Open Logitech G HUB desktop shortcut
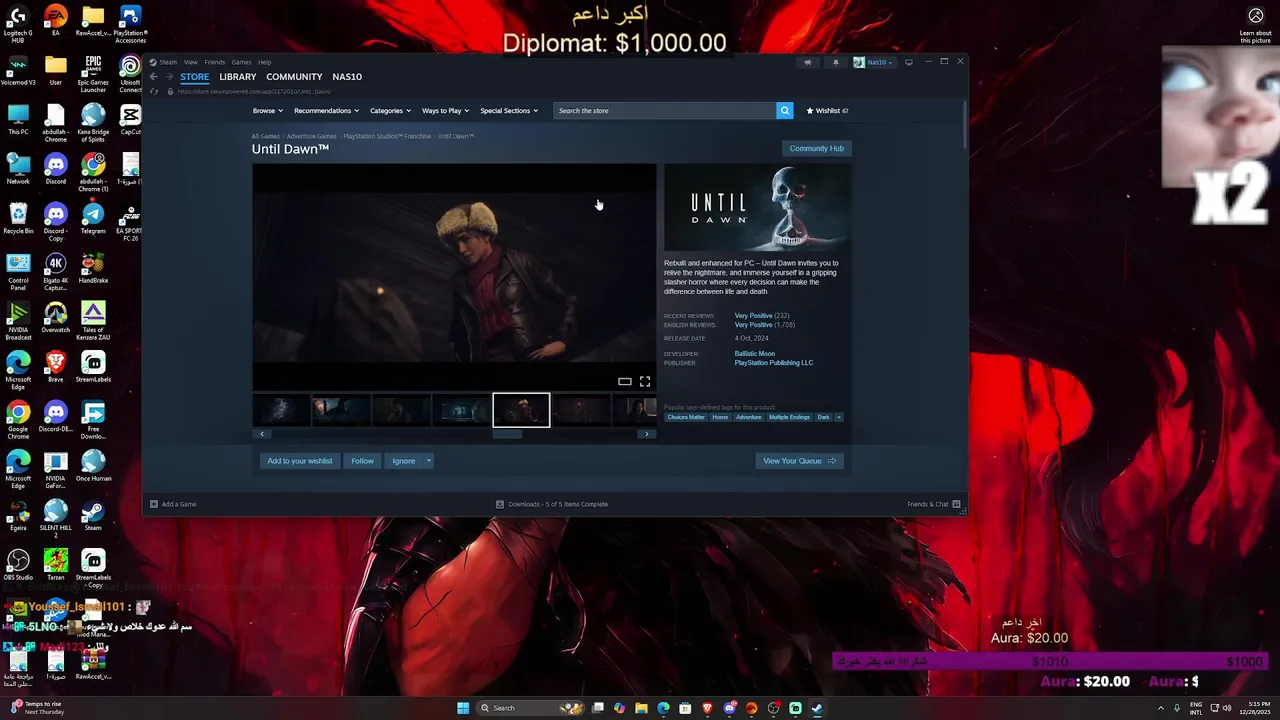This screenshot has width=1280, height=720. [x=18, y=24]
